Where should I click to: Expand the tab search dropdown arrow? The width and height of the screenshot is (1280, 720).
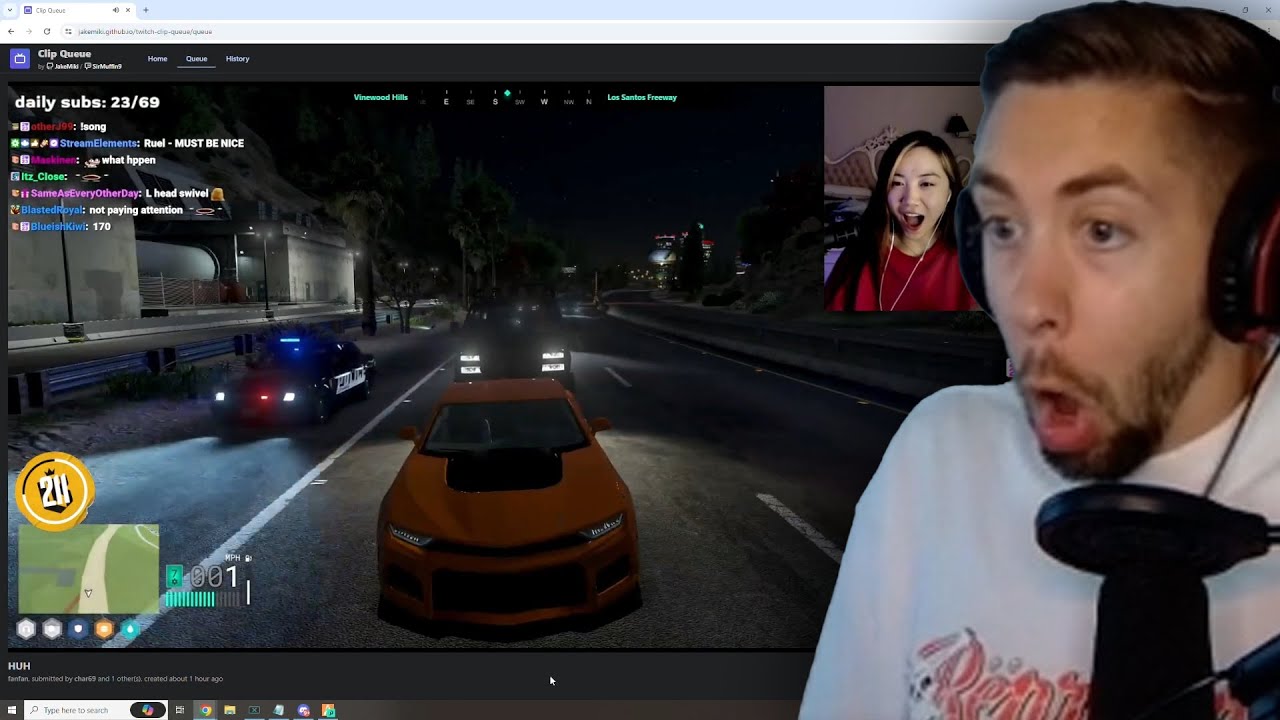10,10
